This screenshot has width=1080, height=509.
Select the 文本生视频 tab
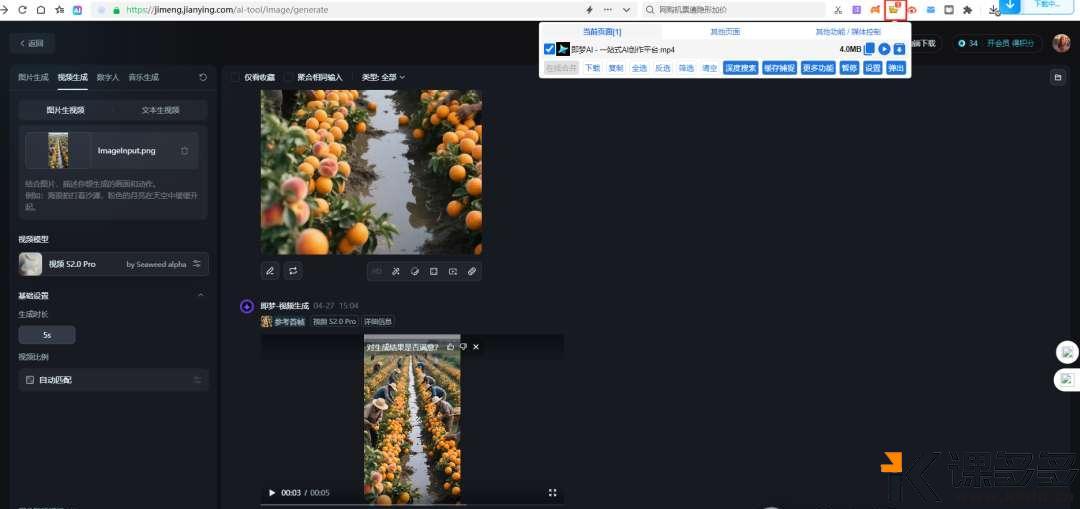[160, 110]
